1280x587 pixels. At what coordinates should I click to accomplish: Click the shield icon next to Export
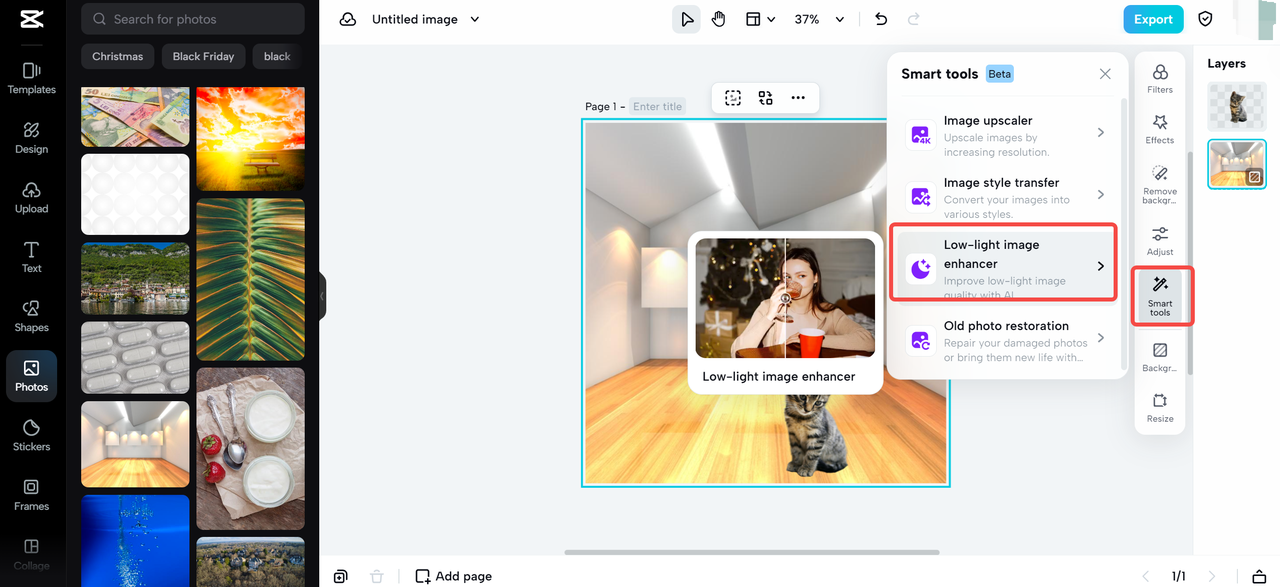pyautogui.click(x=1205, y=19)
